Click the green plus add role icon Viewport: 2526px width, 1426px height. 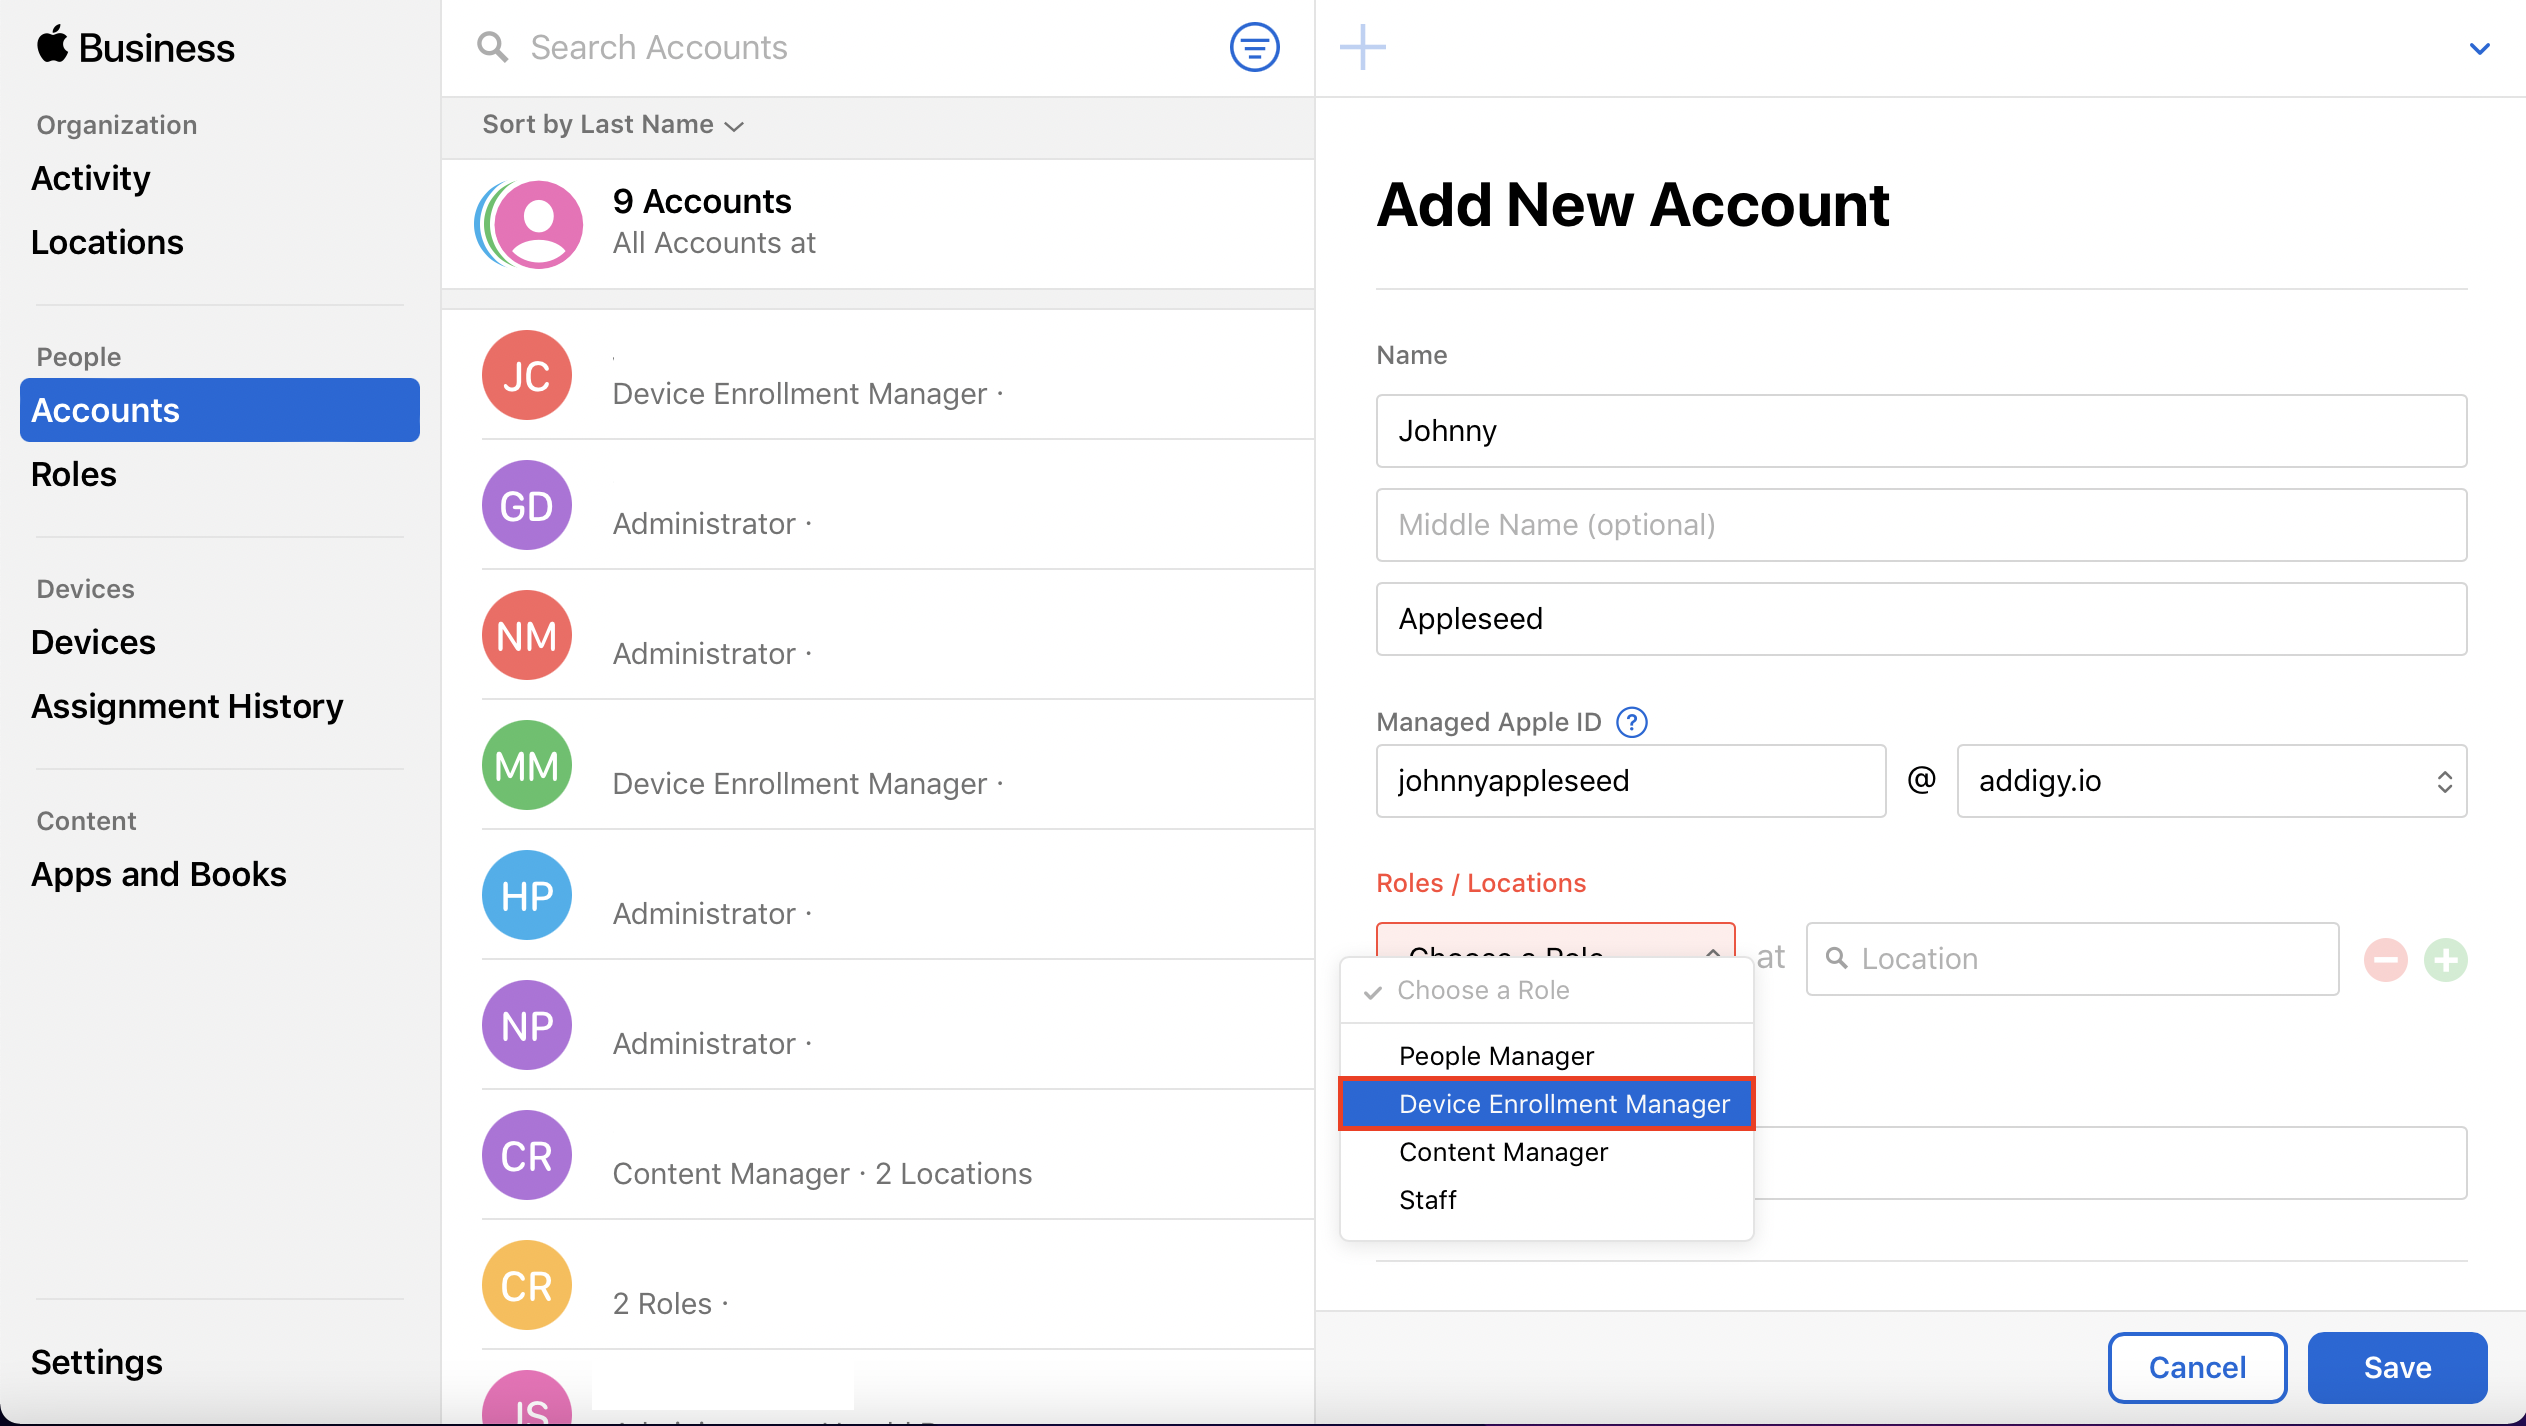tap(2446, 960)
